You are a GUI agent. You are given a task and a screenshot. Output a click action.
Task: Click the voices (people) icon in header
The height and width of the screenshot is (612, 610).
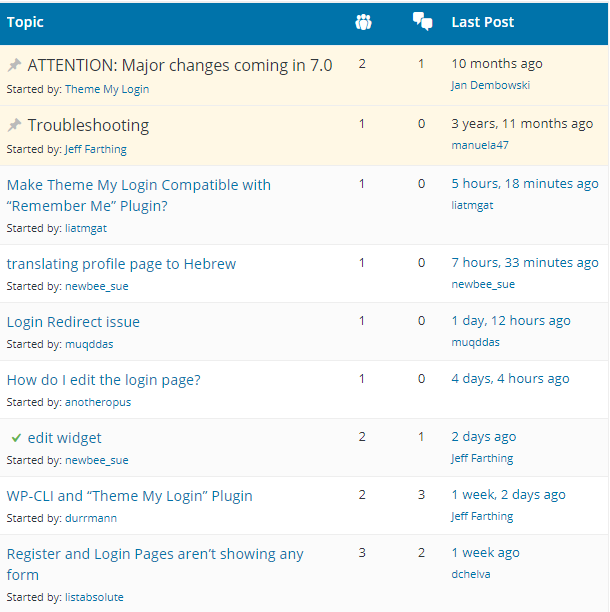[x=363, y=22]
